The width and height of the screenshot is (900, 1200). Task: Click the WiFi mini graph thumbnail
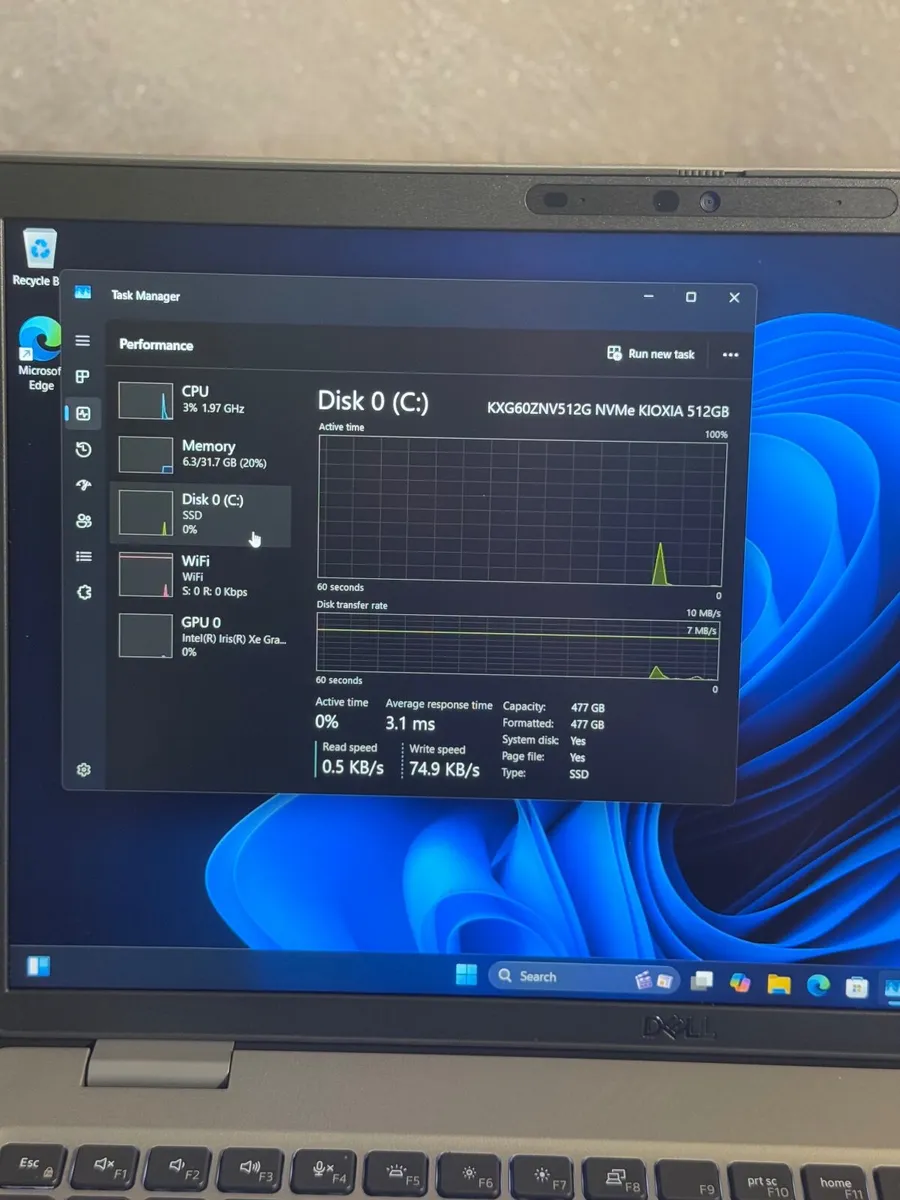pos(146,575)
